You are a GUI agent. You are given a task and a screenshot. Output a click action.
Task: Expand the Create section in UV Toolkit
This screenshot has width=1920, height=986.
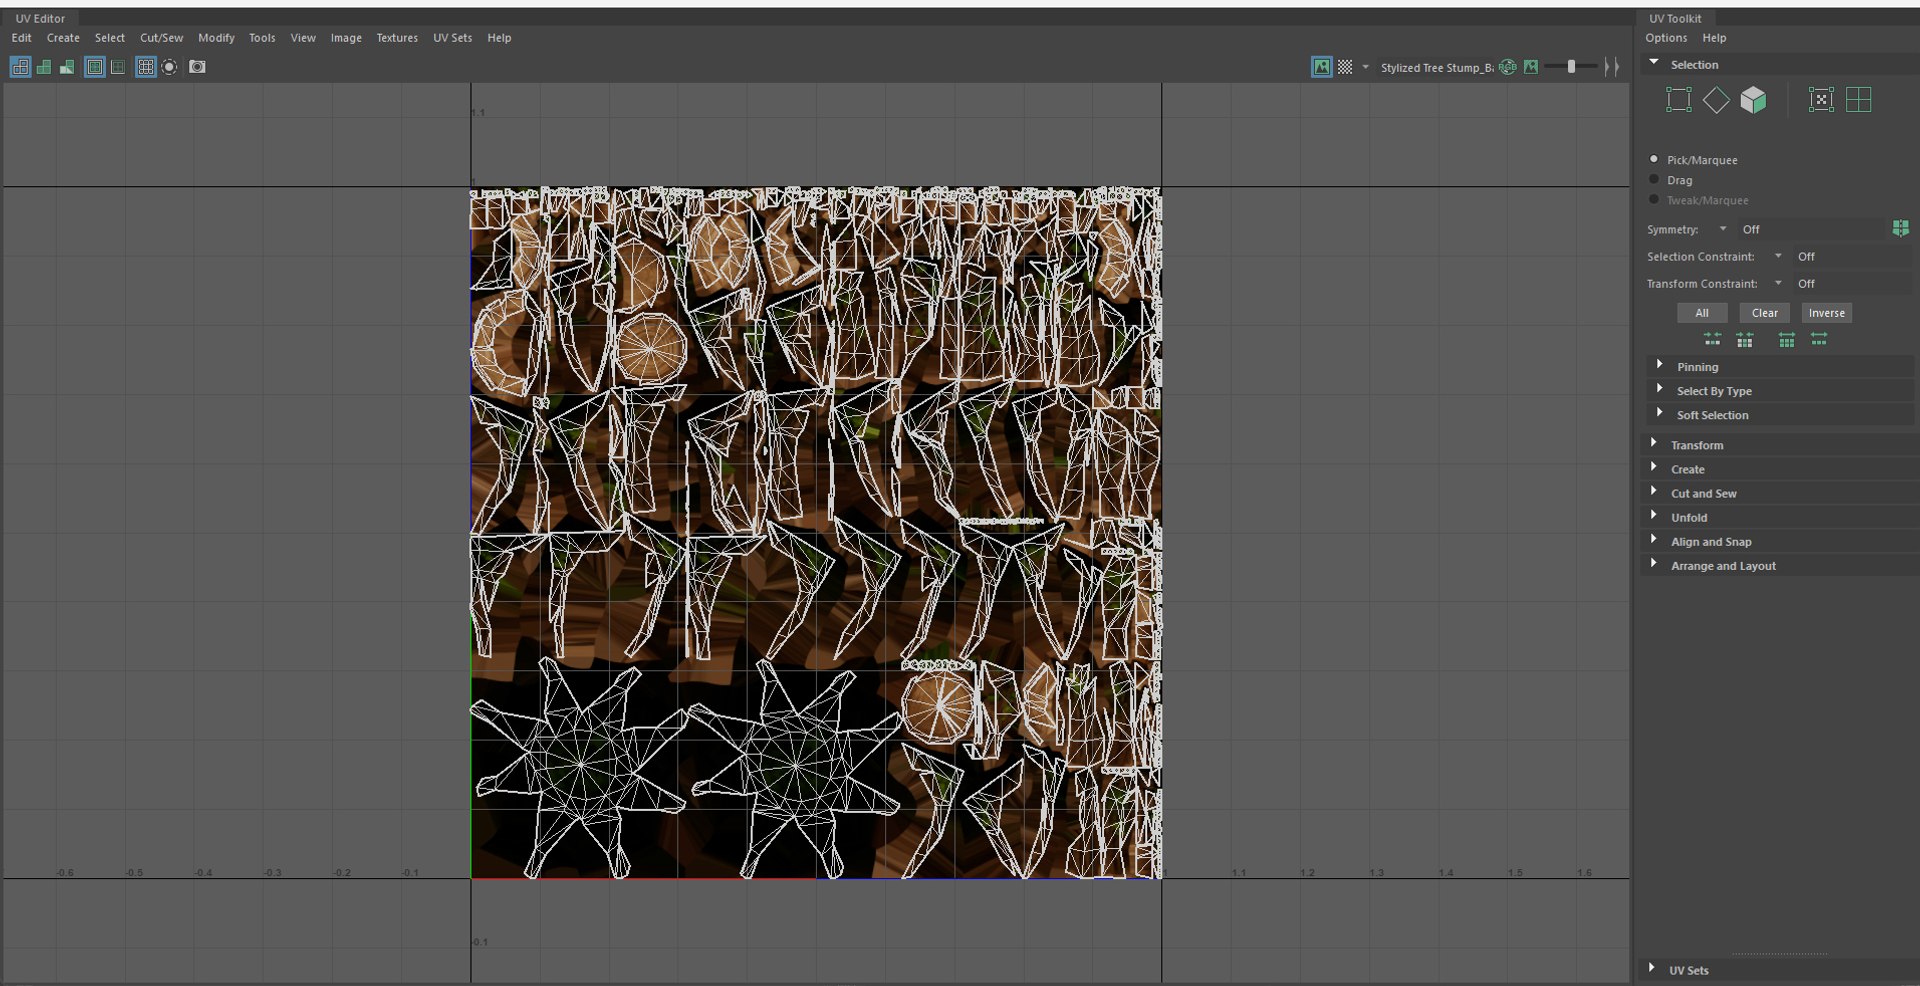tap(1654, 467)
